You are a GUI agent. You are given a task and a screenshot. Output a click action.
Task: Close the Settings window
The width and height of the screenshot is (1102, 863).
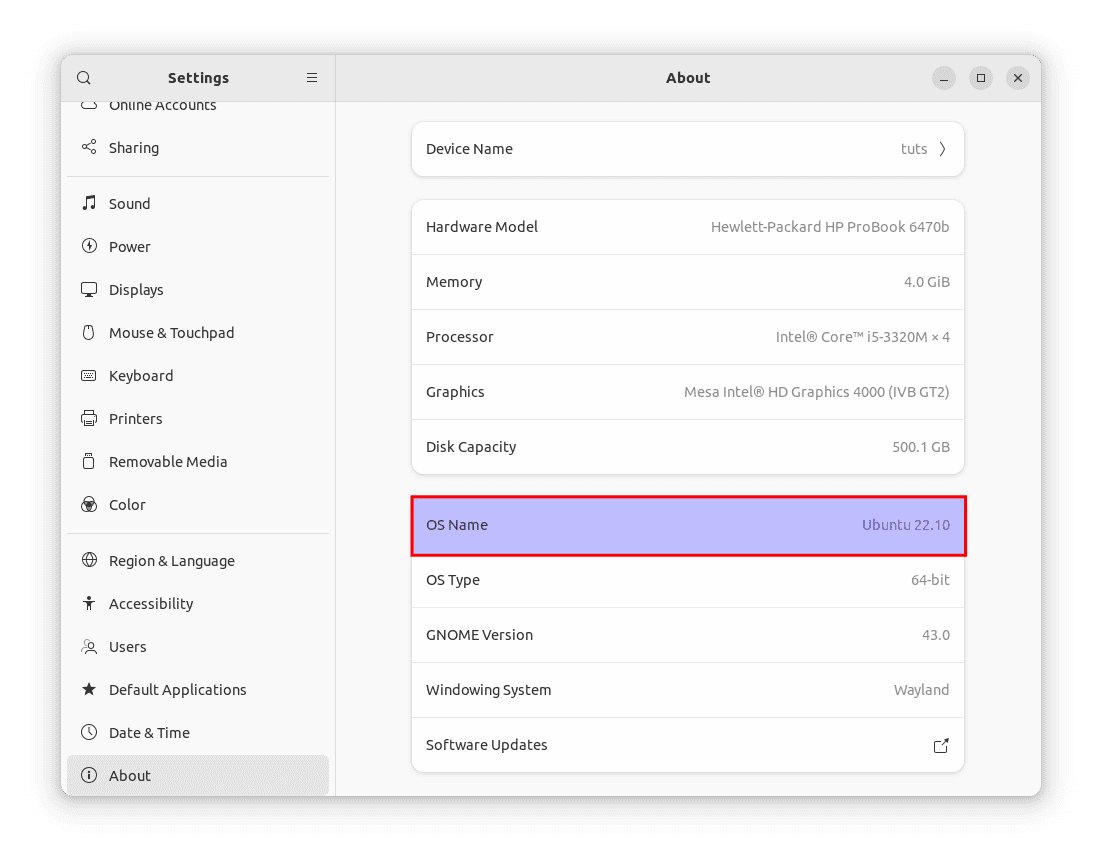pos(1018,78)
